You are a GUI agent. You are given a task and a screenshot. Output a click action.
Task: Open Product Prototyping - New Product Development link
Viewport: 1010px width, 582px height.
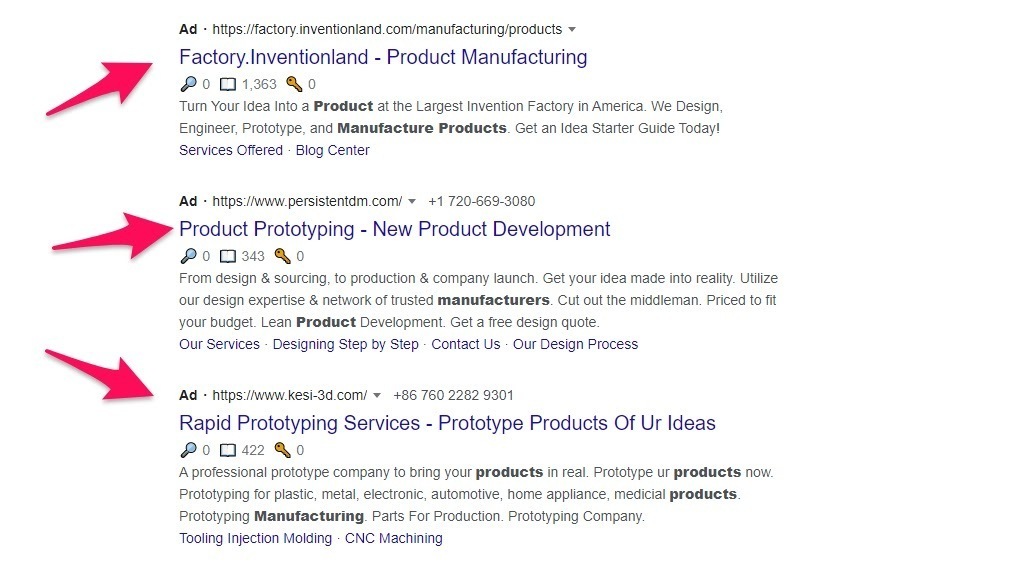(x=394, y=229)
